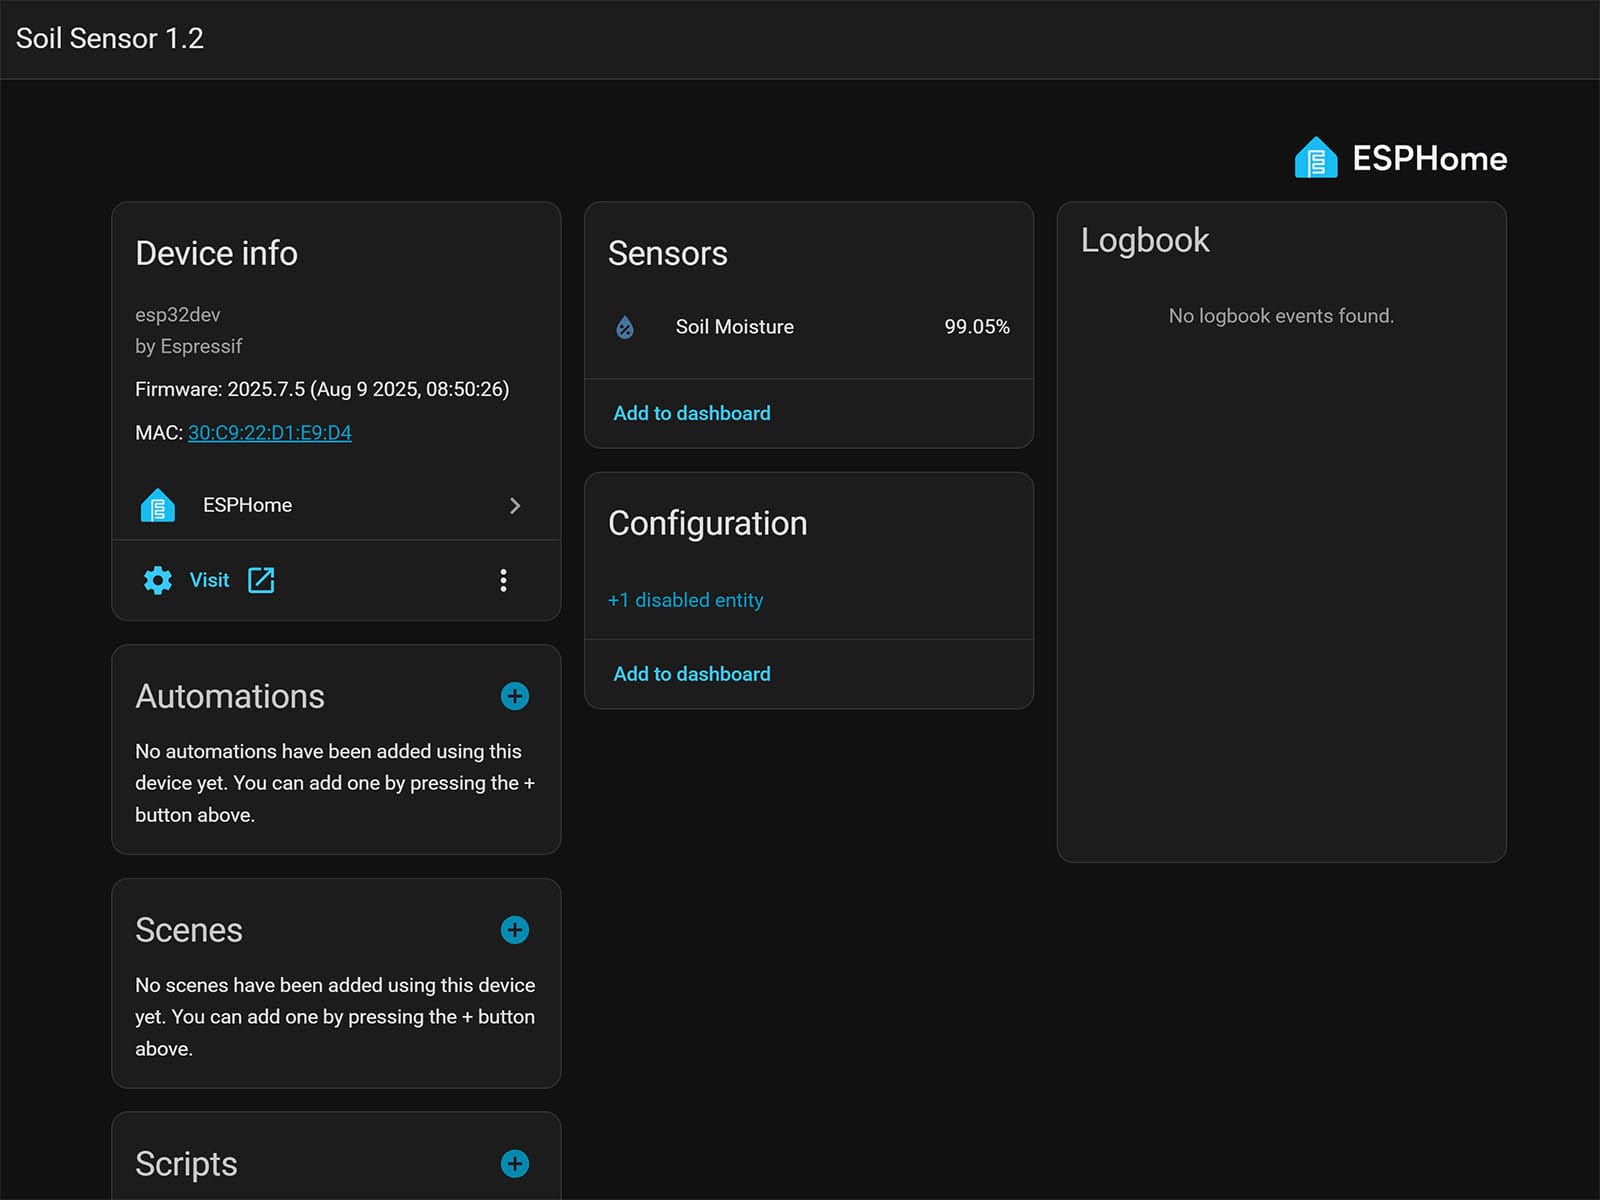Add a new automation with plus button
This screenshot has width=1600, height=1200.
click(x=515, y=696)
